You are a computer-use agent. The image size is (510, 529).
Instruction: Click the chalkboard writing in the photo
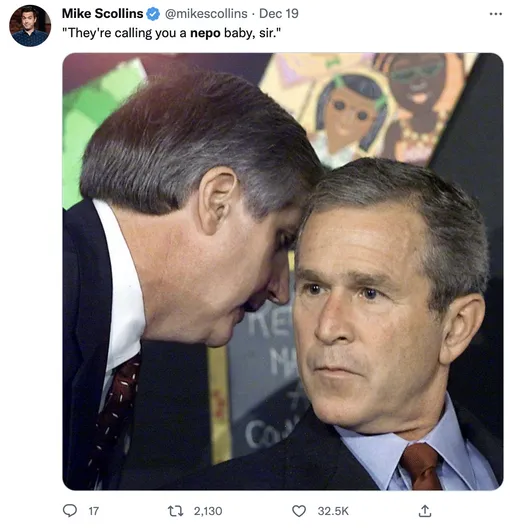pos(270,378)
